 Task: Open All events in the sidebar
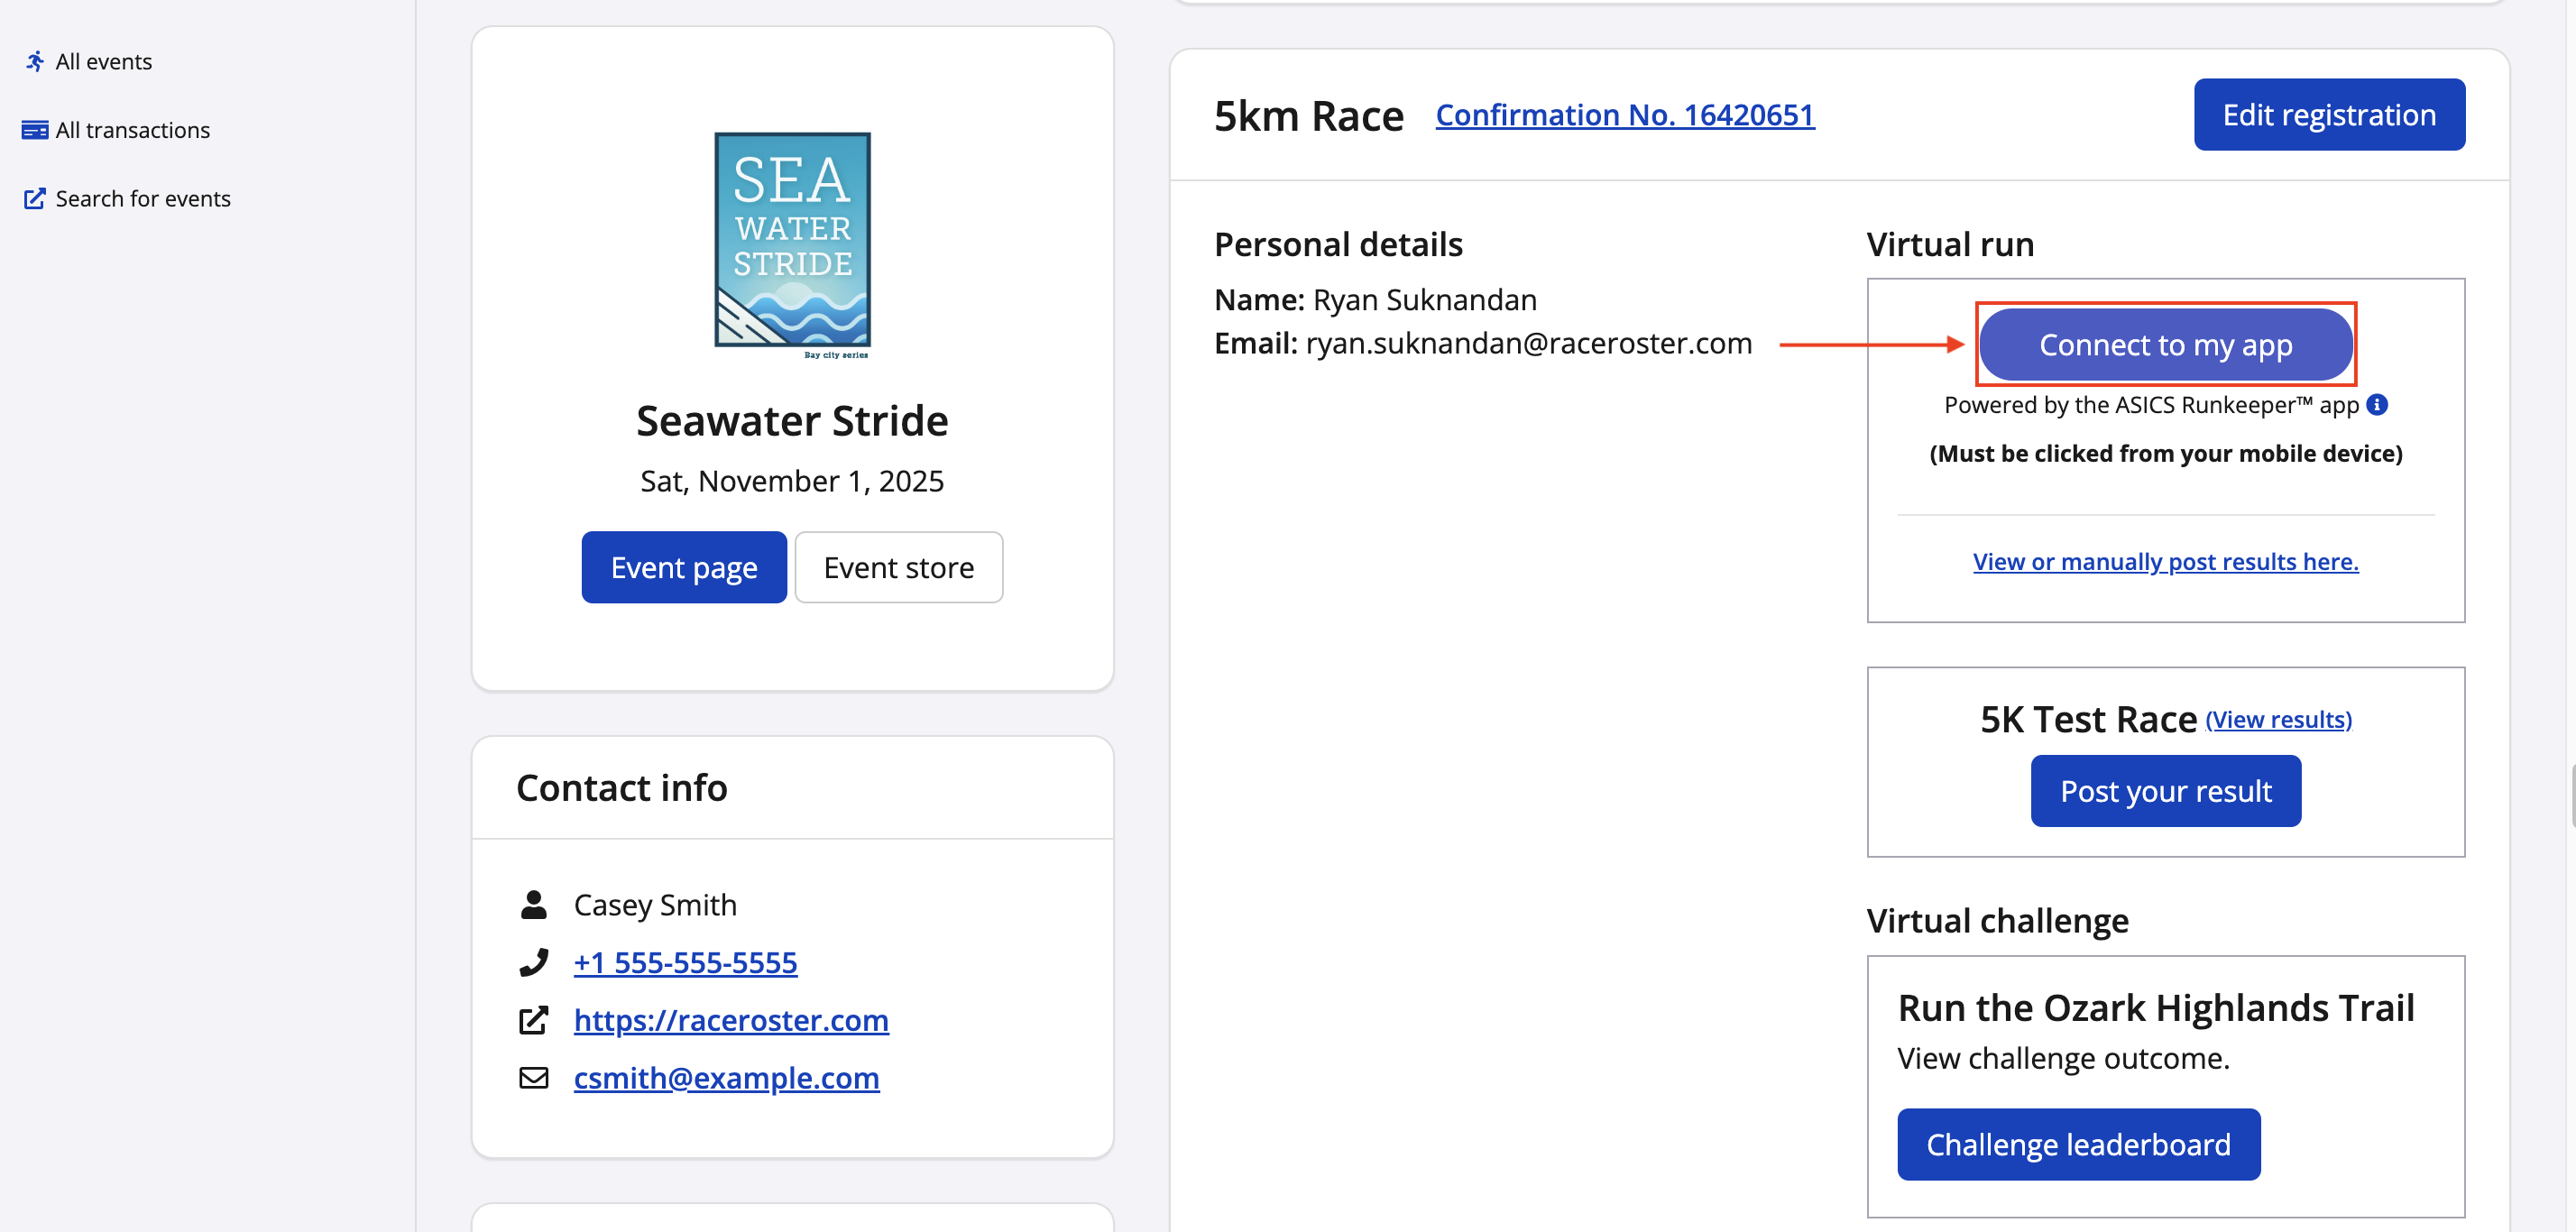pos(104,62)
